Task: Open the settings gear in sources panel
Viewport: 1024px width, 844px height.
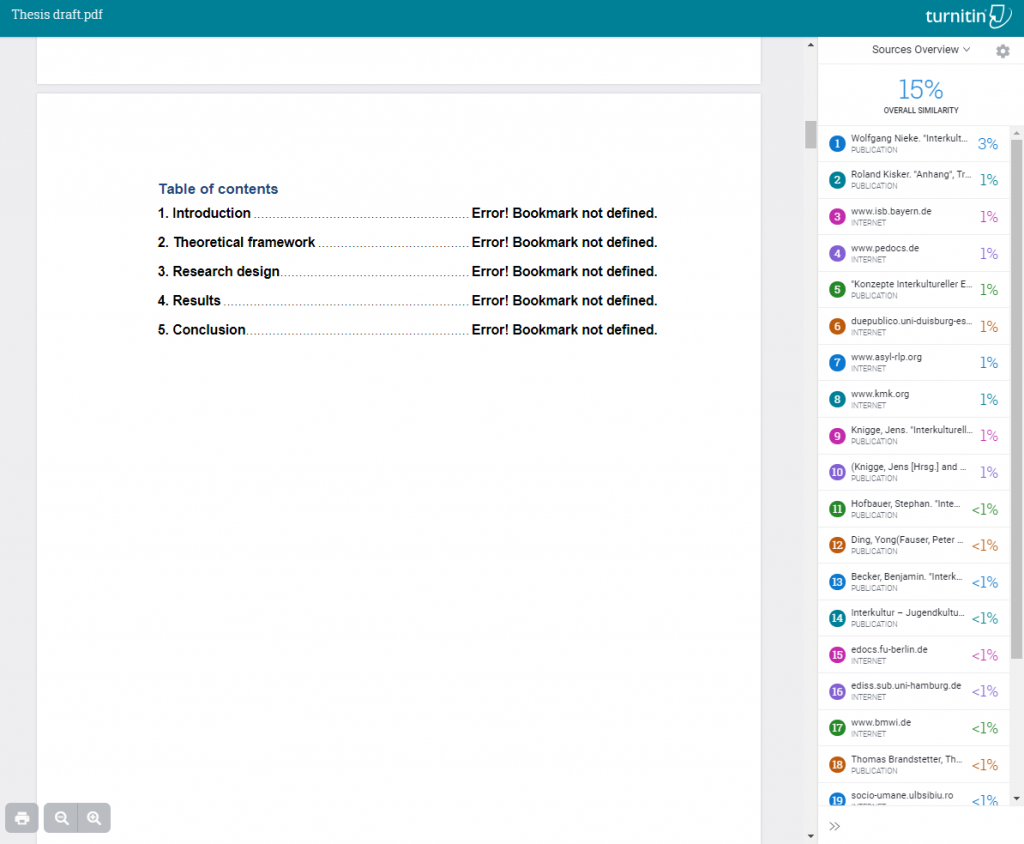Action: 1002,51
